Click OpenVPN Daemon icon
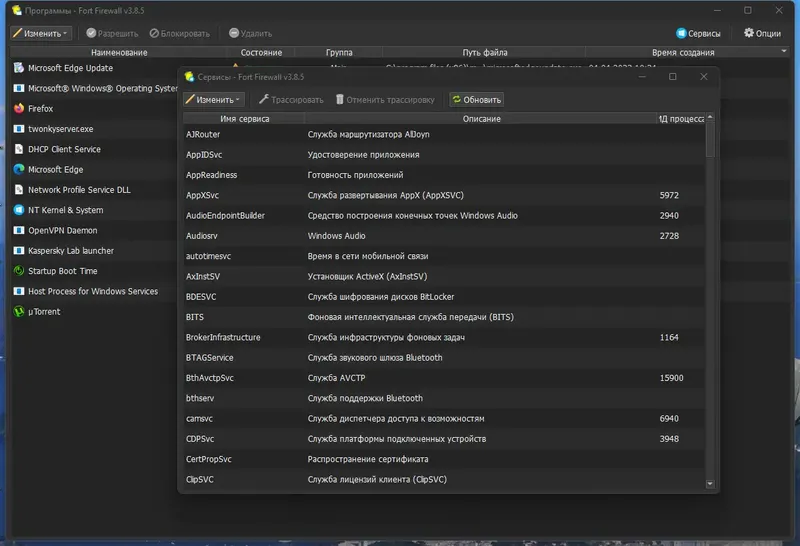The width and height of the screenshot is (800, 546). point(19,230)
